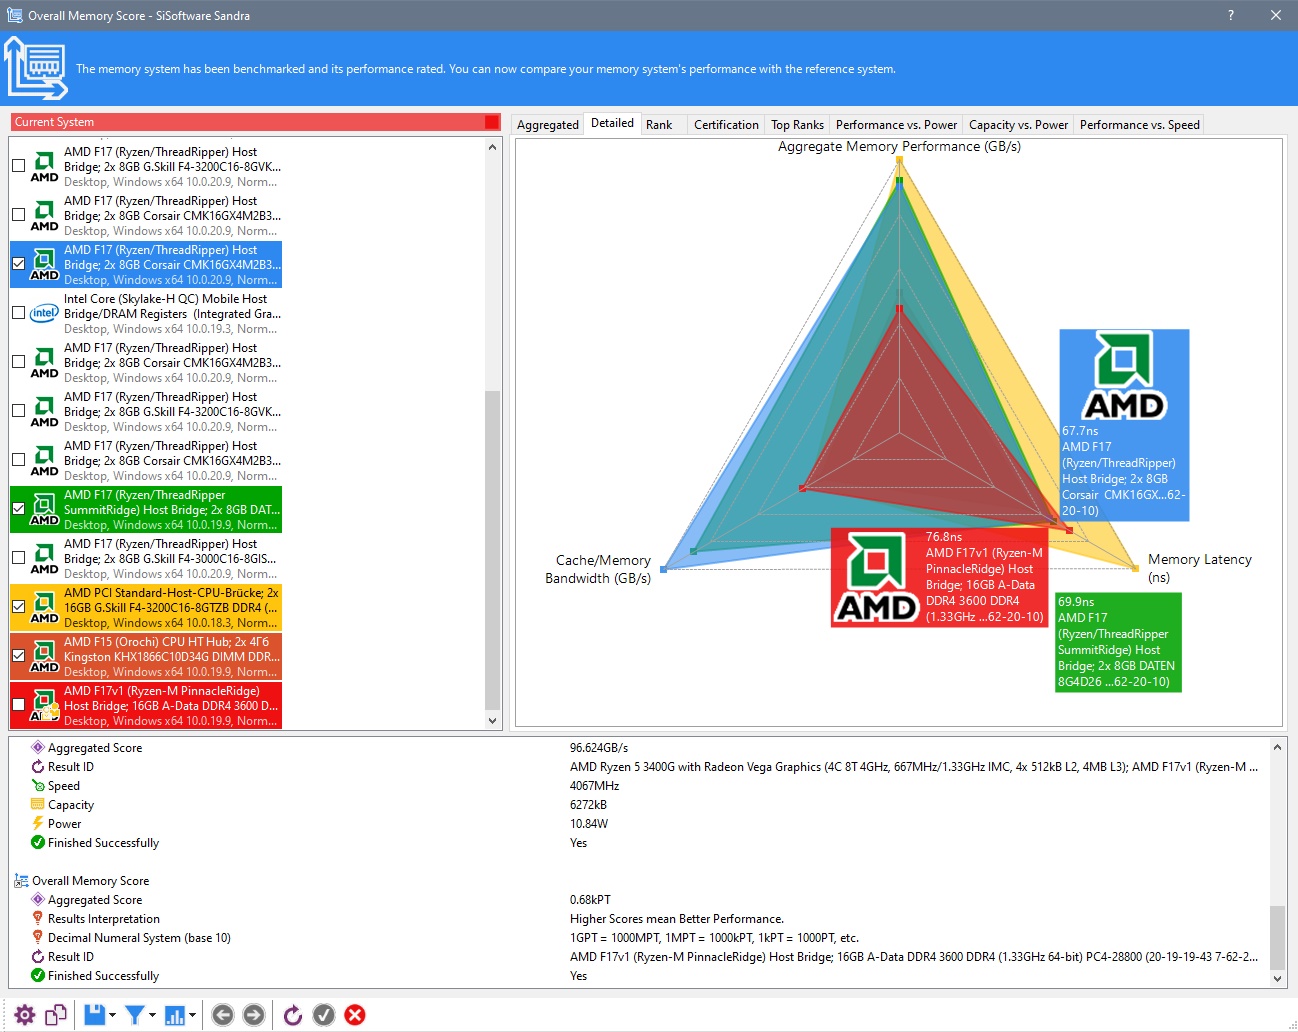Switch to the Top Ranks tab
The height and width of the screenshot is (1032, 1298).
[797, 125]
